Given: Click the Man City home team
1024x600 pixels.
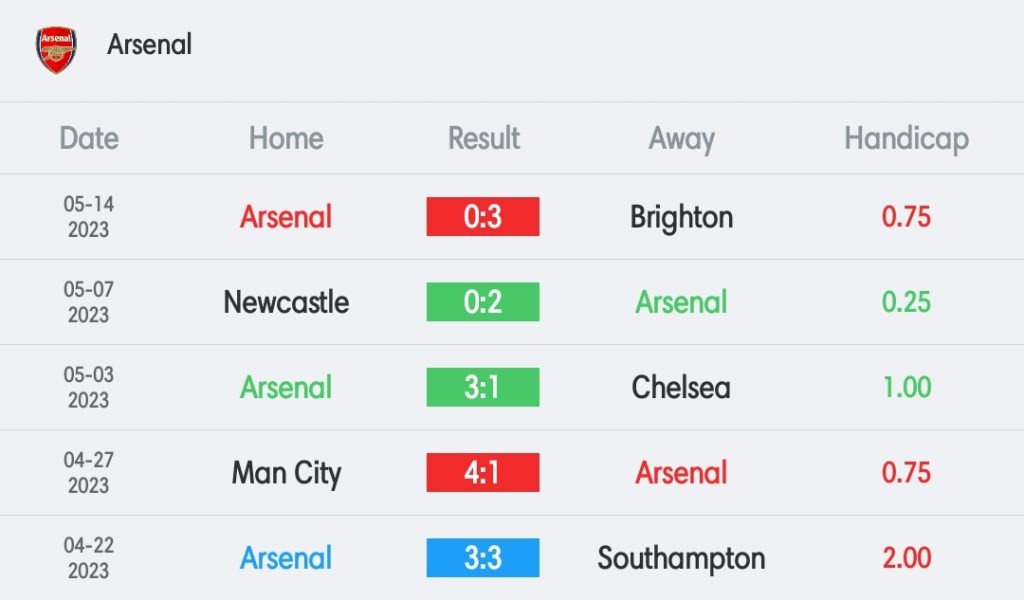Looking at the screenshot, I should 286,473.
